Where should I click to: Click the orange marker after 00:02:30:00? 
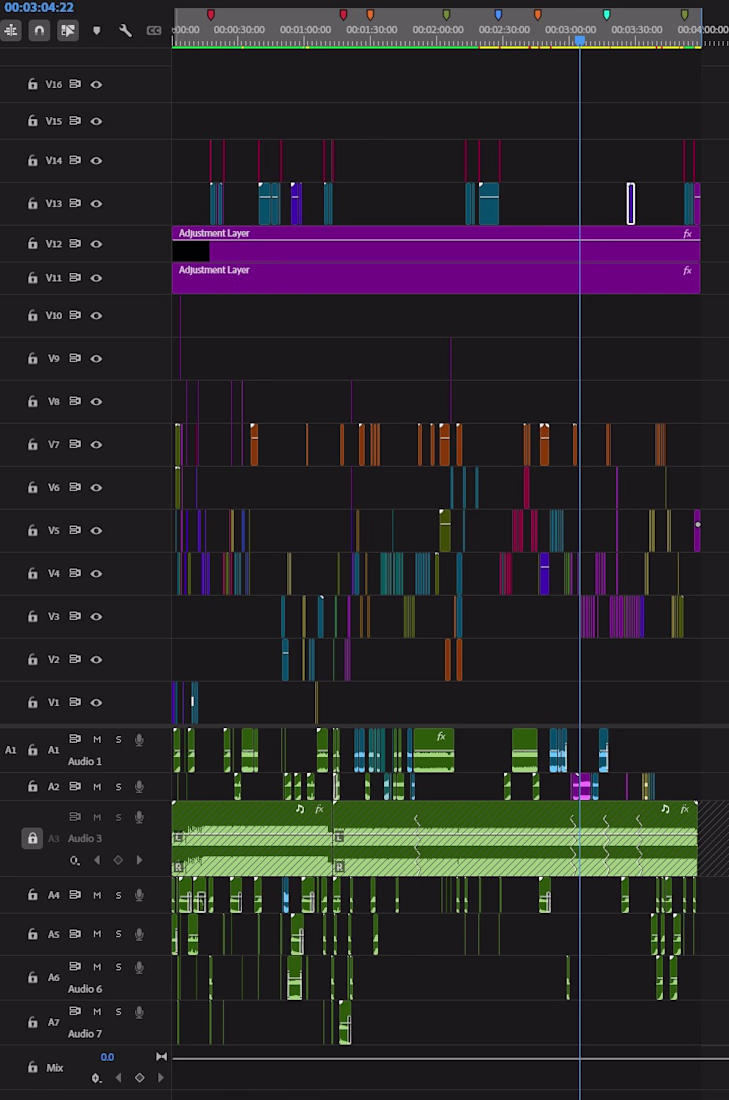pyautogui.click(x=537, y=15)
